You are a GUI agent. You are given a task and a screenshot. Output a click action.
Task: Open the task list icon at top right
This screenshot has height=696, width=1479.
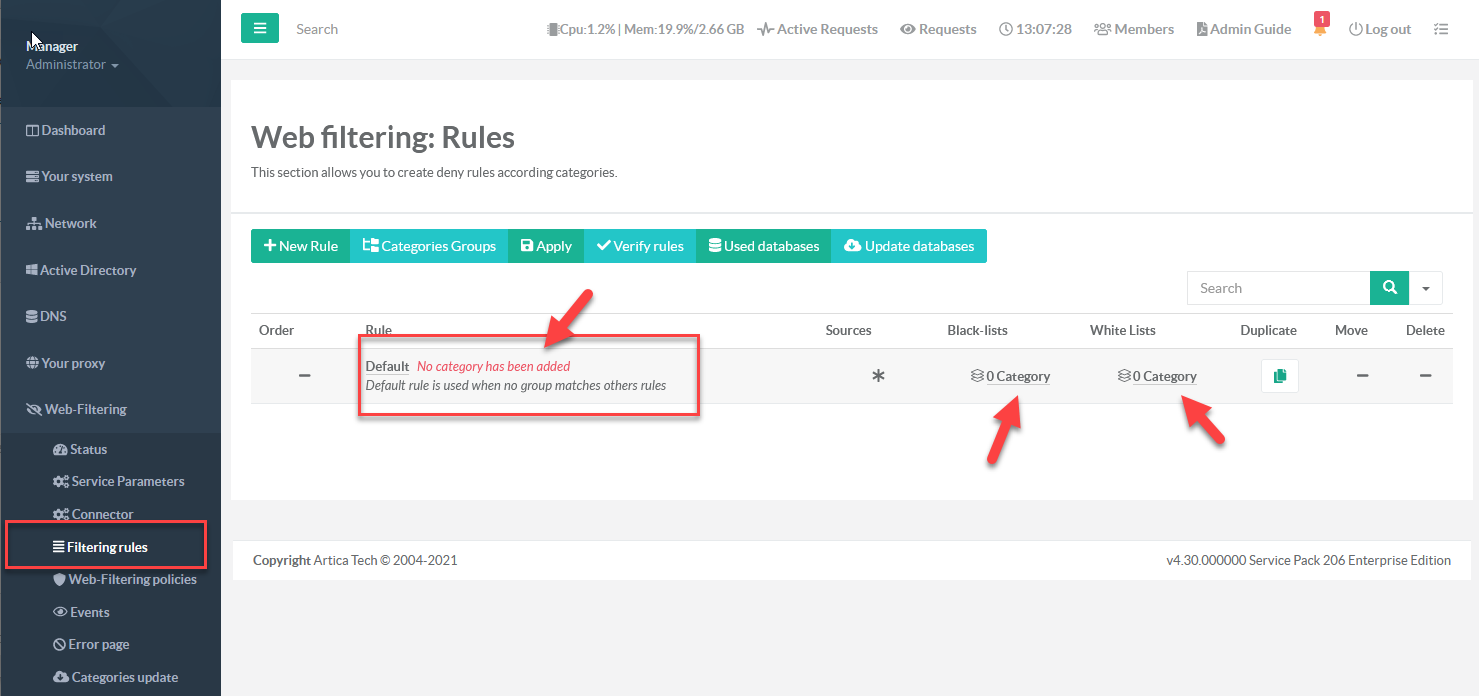1440,29
